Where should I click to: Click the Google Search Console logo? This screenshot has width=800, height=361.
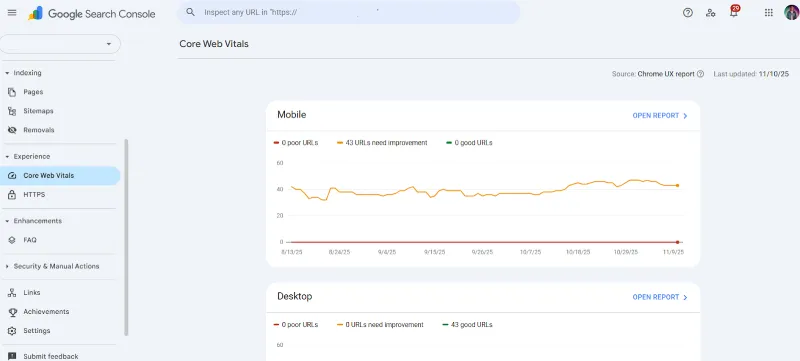pyautogui.click(x=92, y=13)
